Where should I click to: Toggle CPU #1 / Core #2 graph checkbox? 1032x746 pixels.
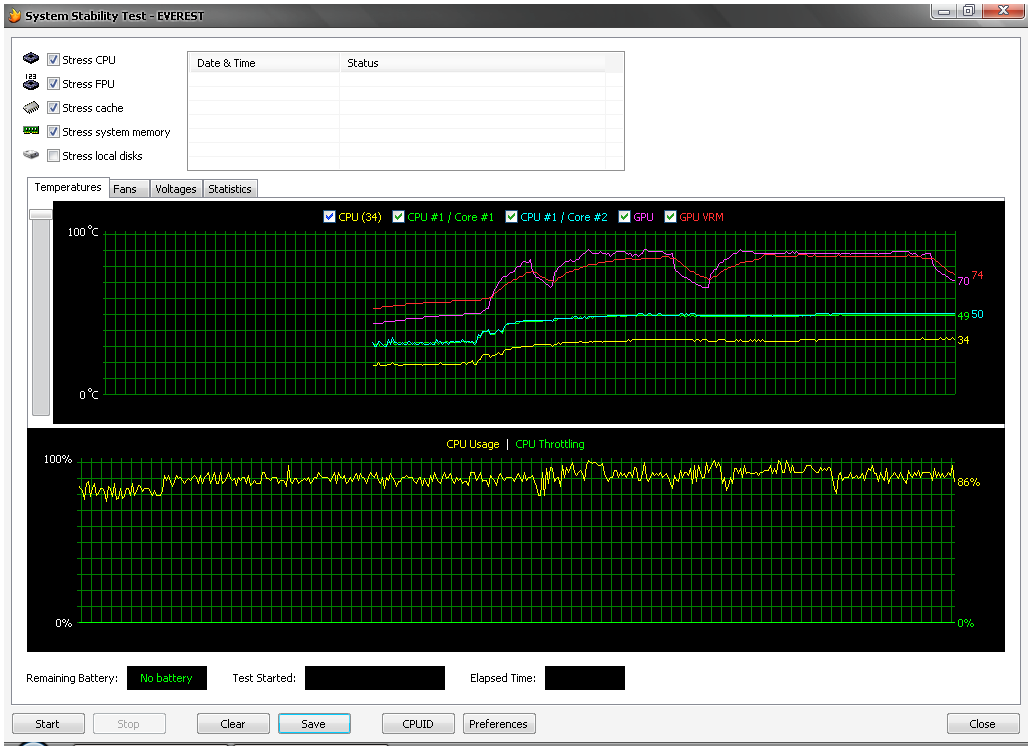click(x=512, y=217)
